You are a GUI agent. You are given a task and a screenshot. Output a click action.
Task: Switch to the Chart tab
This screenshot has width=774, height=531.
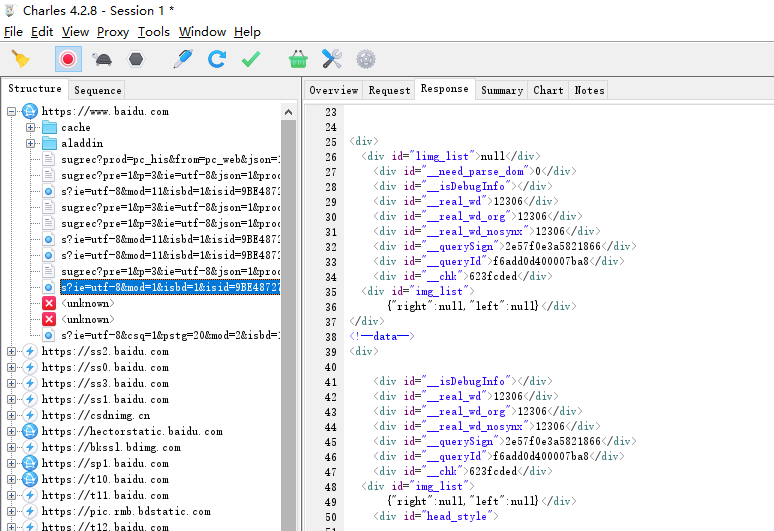[548, 90]
